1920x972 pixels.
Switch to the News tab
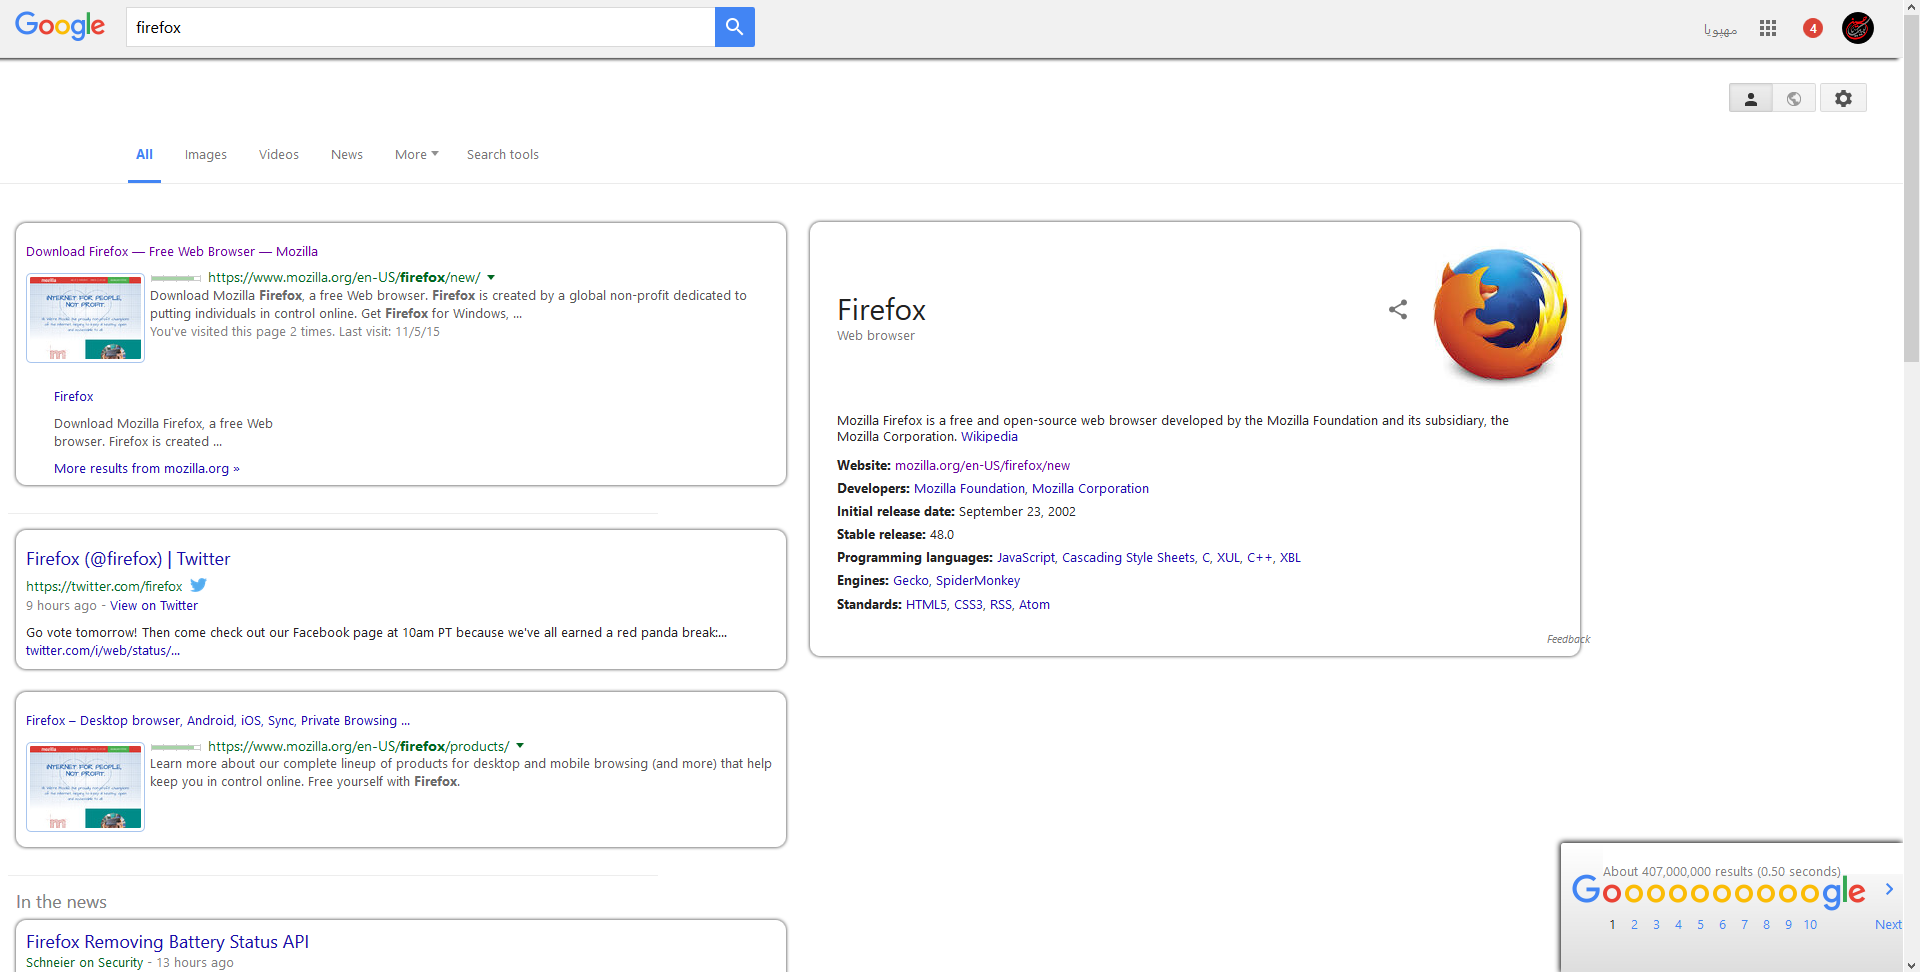coord(347,155)
